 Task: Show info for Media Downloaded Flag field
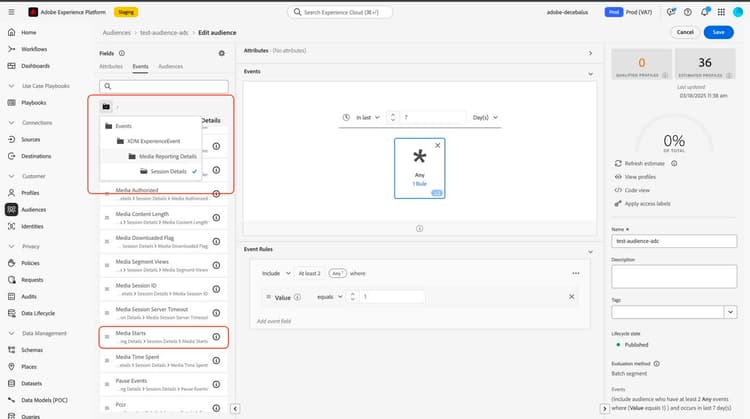point(216,242)
